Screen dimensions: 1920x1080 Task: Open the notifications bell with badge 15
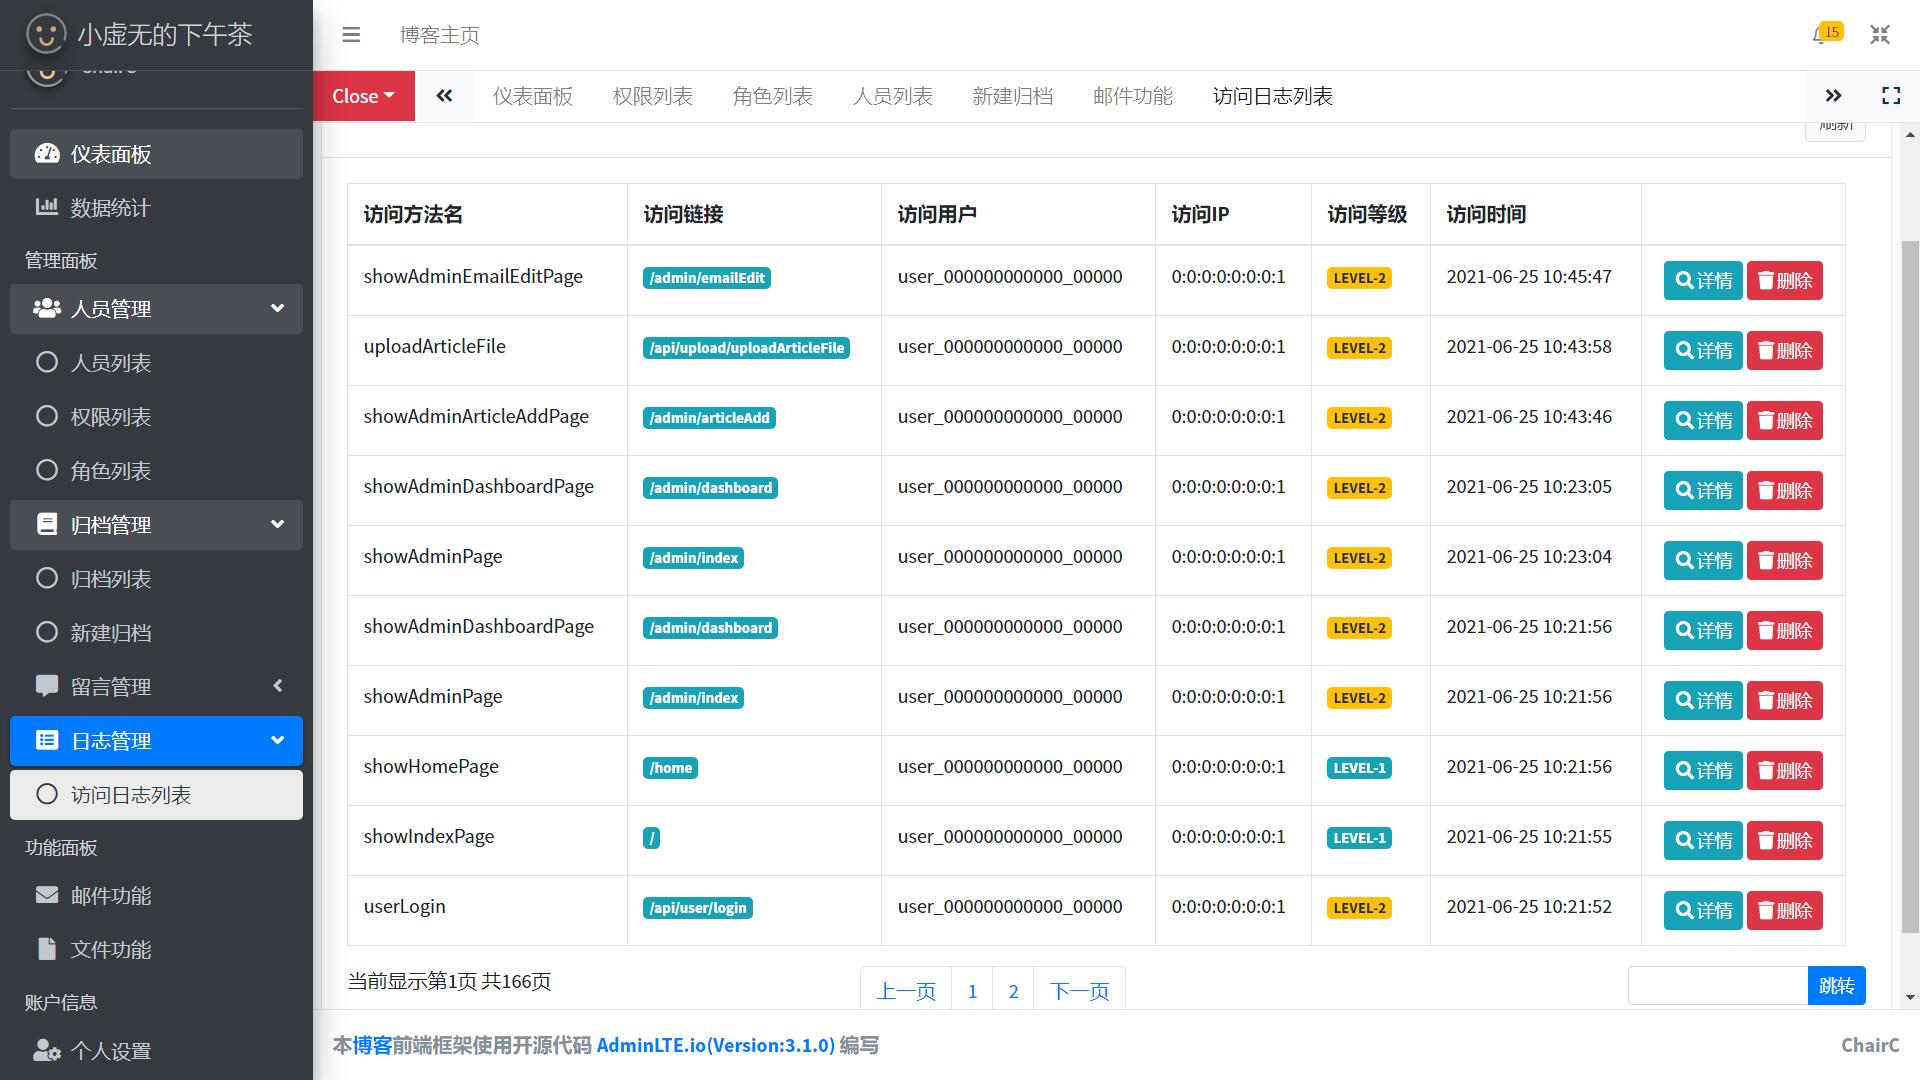(x=1824, y=35)
